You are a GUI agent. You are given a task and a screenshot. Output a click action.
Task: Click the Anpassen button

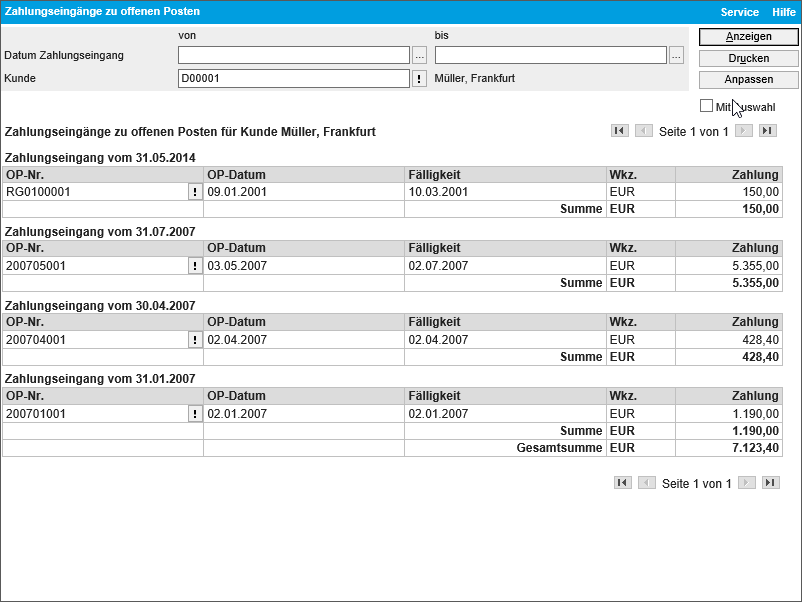(748, 79)
